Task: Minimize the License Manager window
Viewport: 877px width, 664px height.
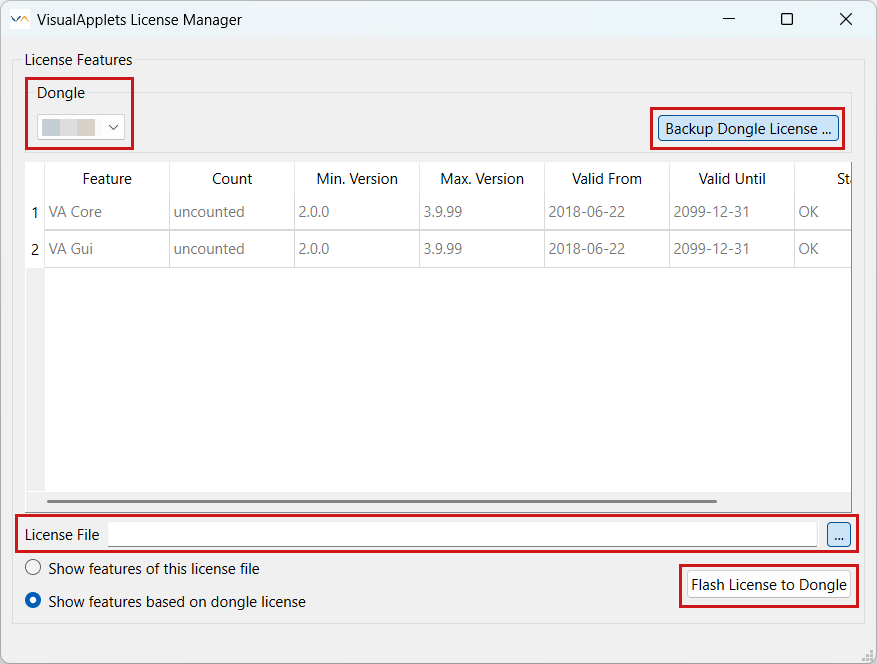Action: tap(729, 19)
